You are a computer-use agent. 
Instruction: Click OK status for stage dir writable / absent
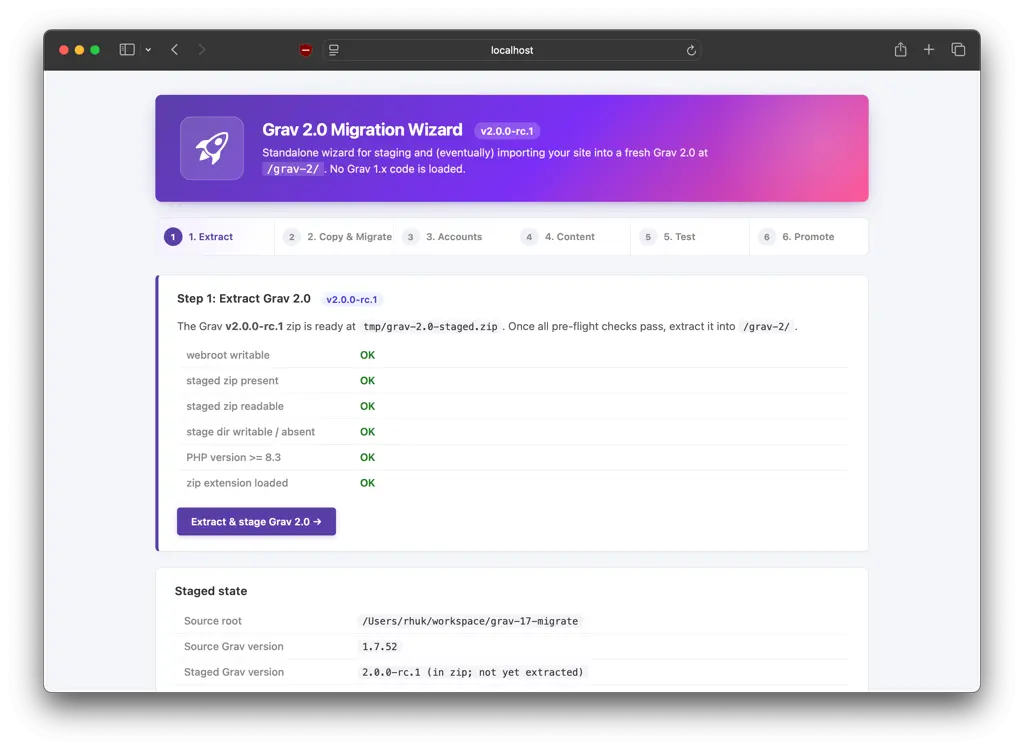[368, 431]
